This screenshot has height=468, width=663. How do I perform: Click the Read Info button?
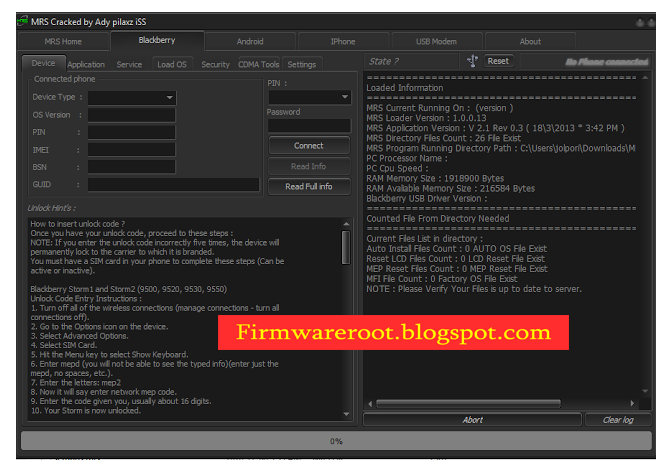pyautogui.click(x=309, y=166)
